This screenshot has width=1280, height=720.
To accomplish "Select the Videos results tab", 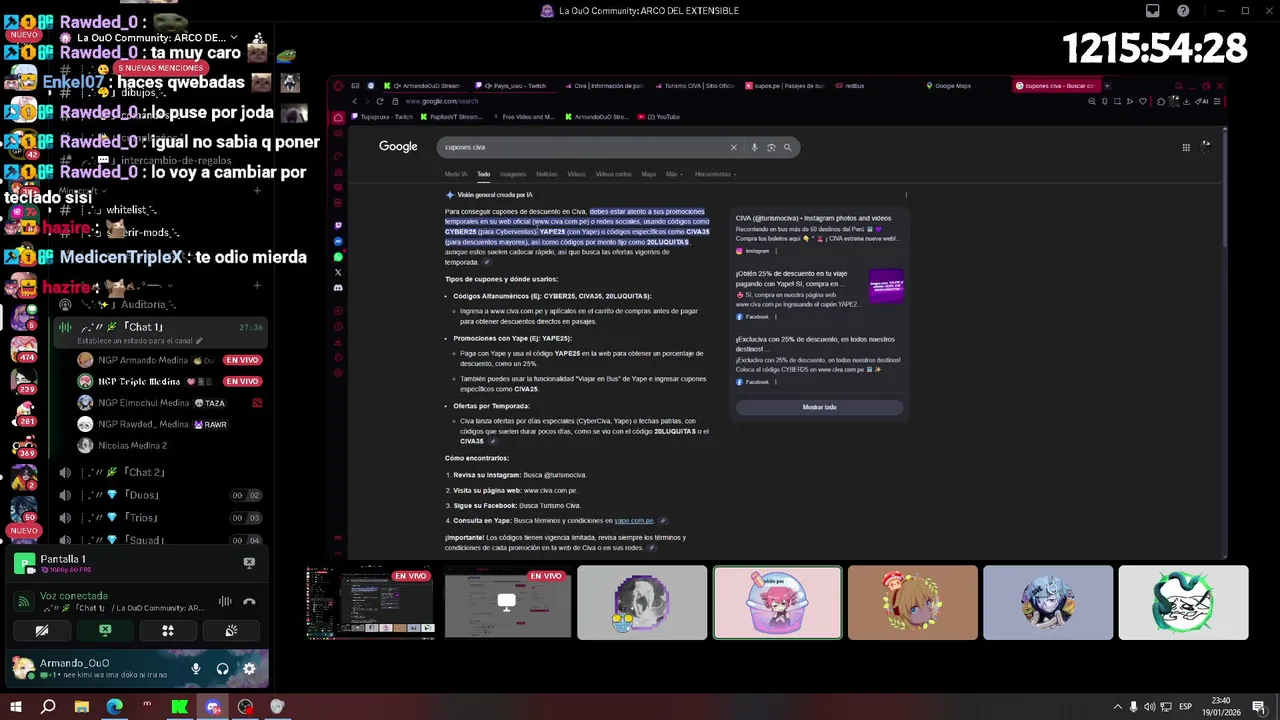I will pos(577,174).
